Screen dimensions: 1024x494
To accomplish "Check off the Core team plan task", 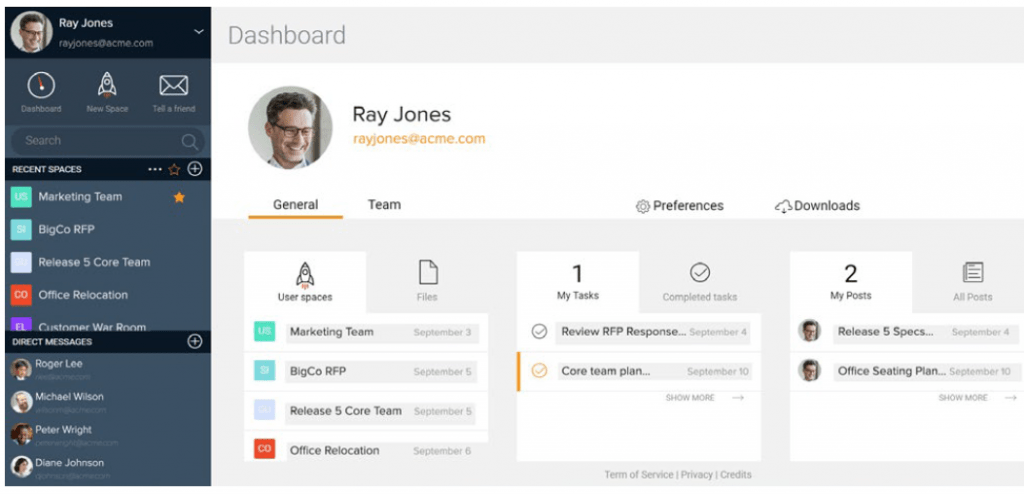I will (x=539, y=371).
